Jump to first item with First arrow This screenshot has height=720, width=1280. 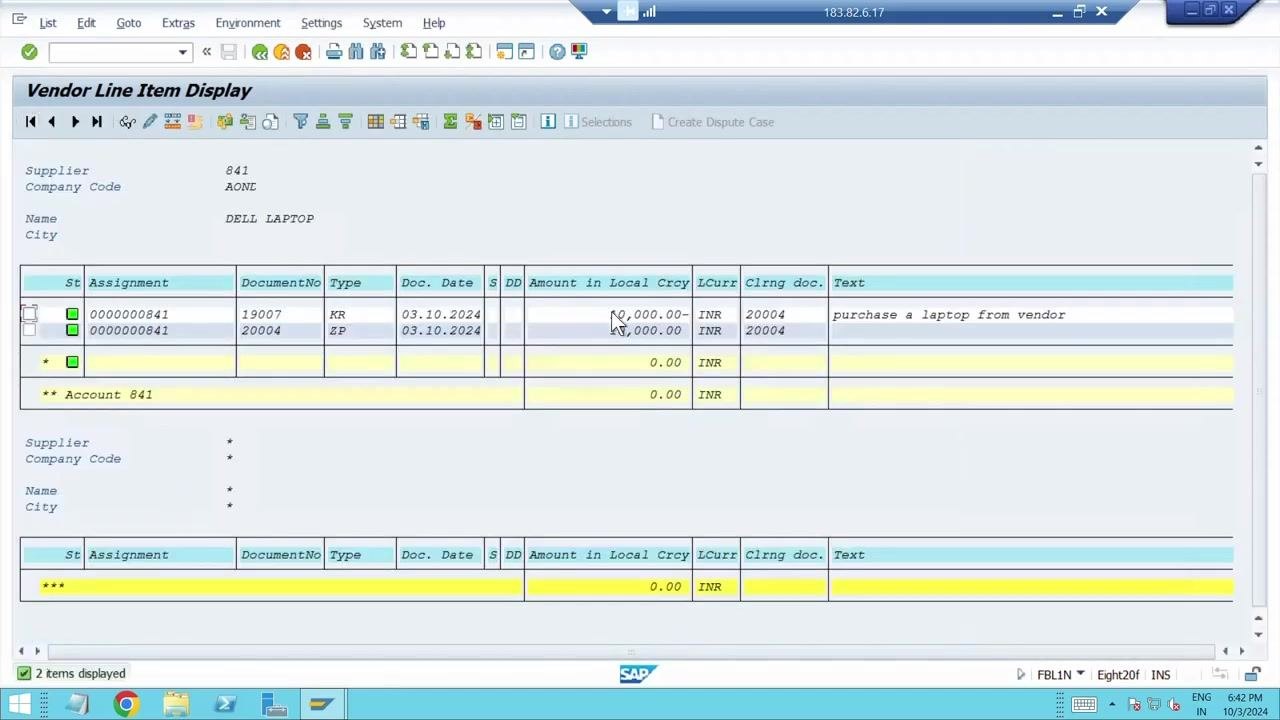tap(30, 122)
